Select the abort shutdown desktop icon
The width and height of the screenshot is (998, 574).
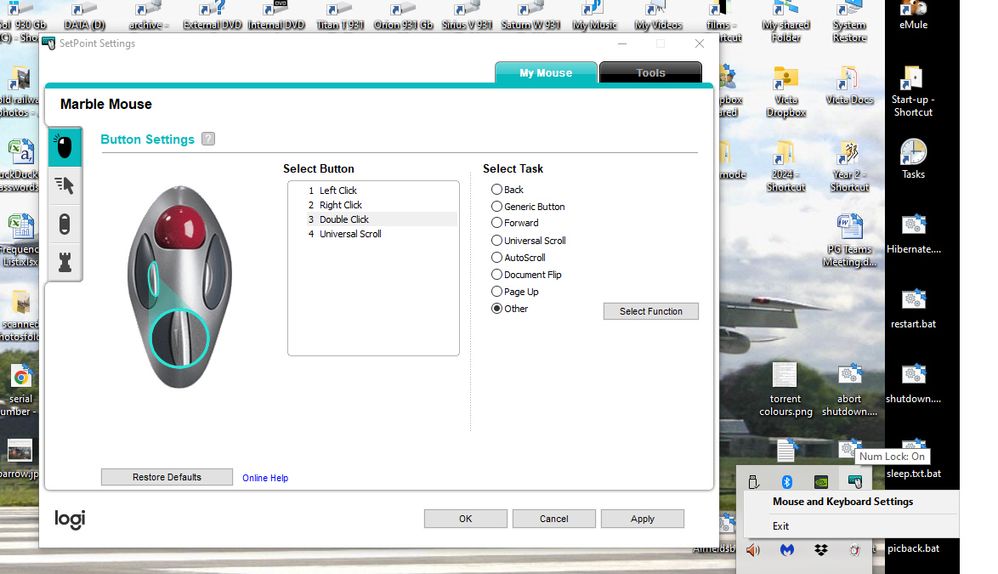tap(849, 389)
